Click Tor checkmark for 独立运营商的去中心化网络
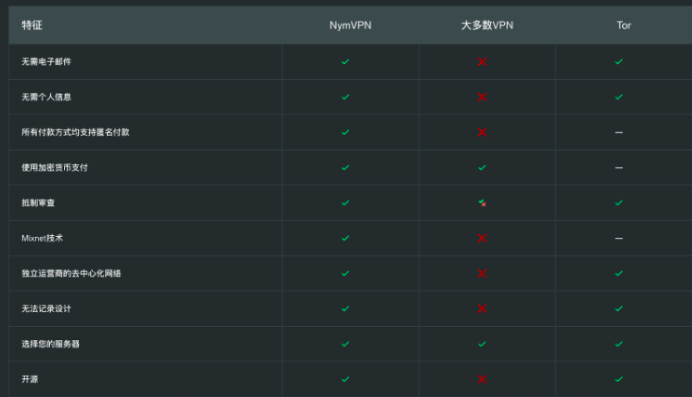This screenshot has width=692, height=397. 619,273
